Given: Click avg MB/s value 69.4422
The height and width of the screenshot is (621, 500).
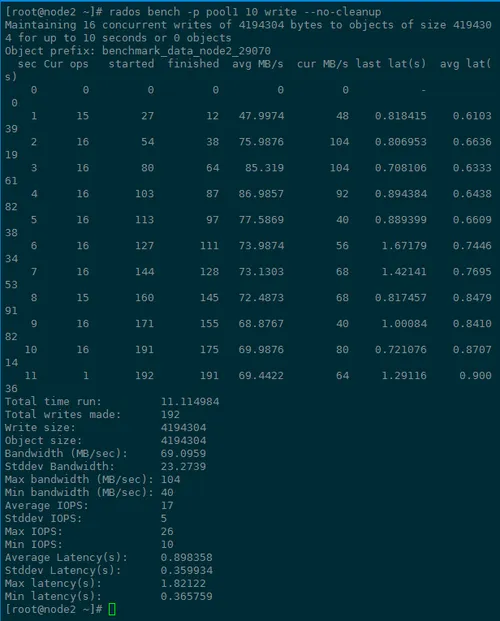Looking at the screenshot, I should (261, 375).
